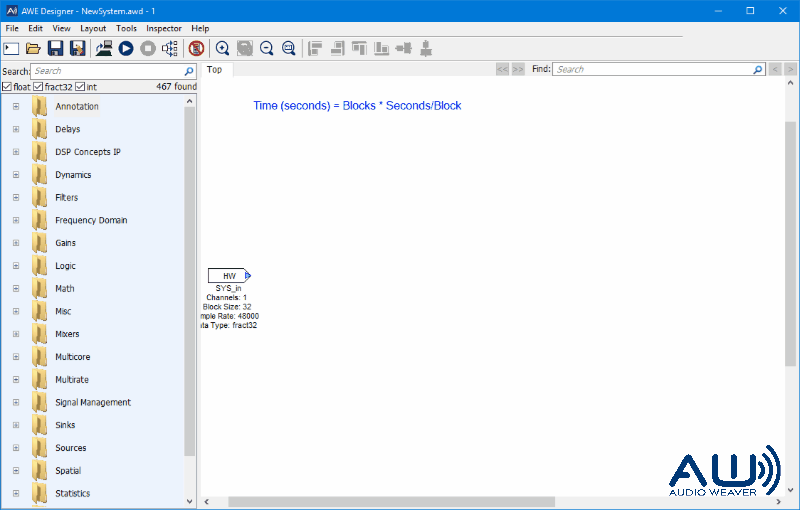Click the Zoom to Fit icon

coord(289,48)
